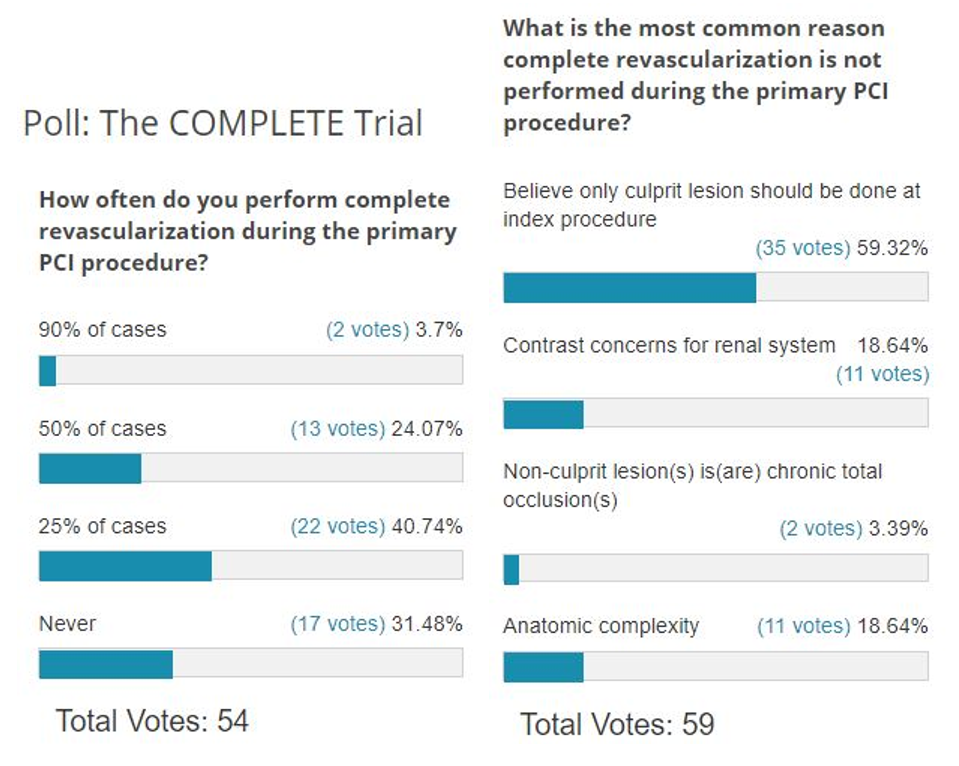Click the "Total Votes: 54" text
959x766 pixels.
(151, 720)
